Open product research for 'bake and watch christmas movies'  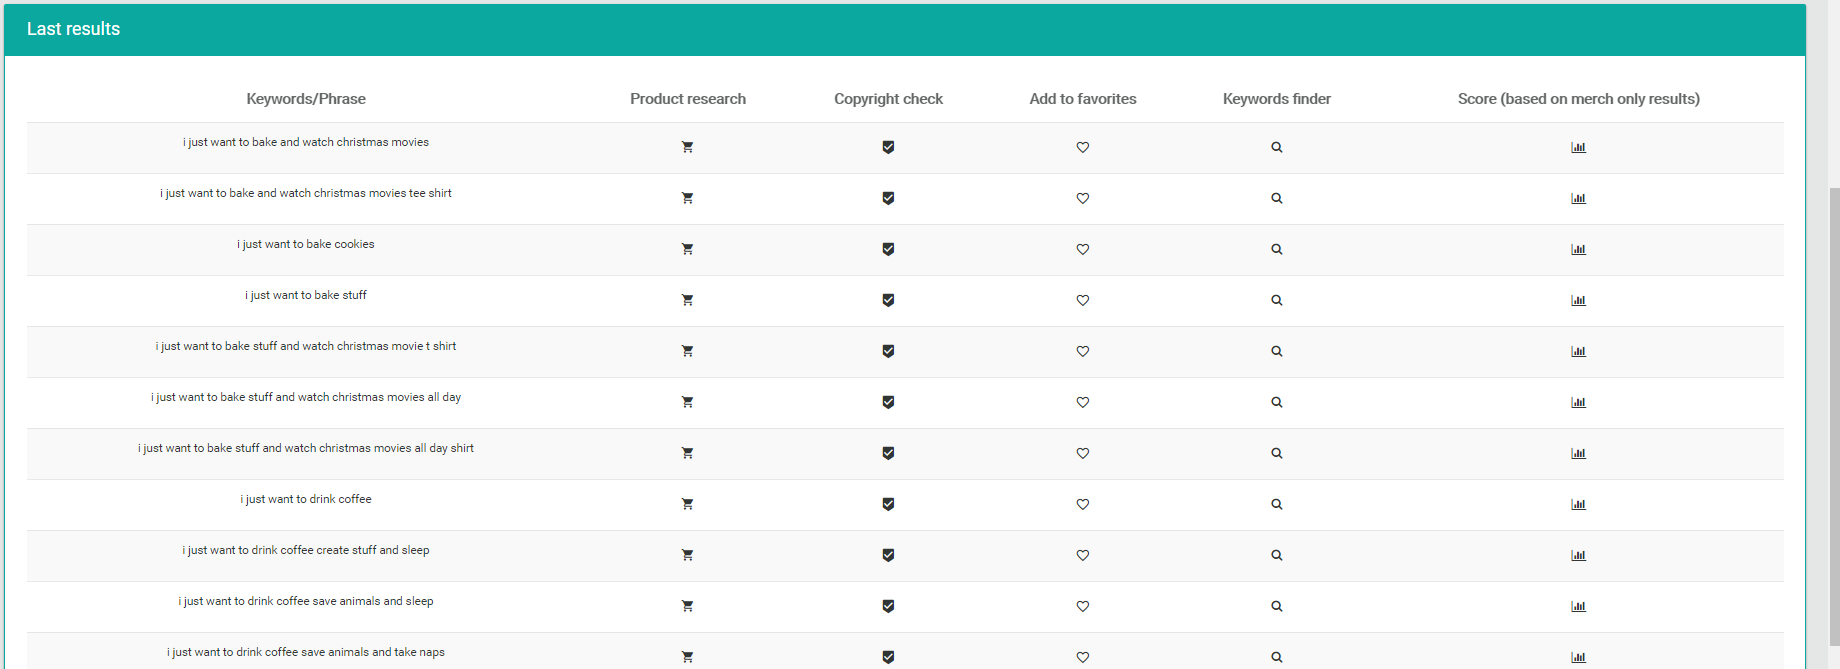687,147
